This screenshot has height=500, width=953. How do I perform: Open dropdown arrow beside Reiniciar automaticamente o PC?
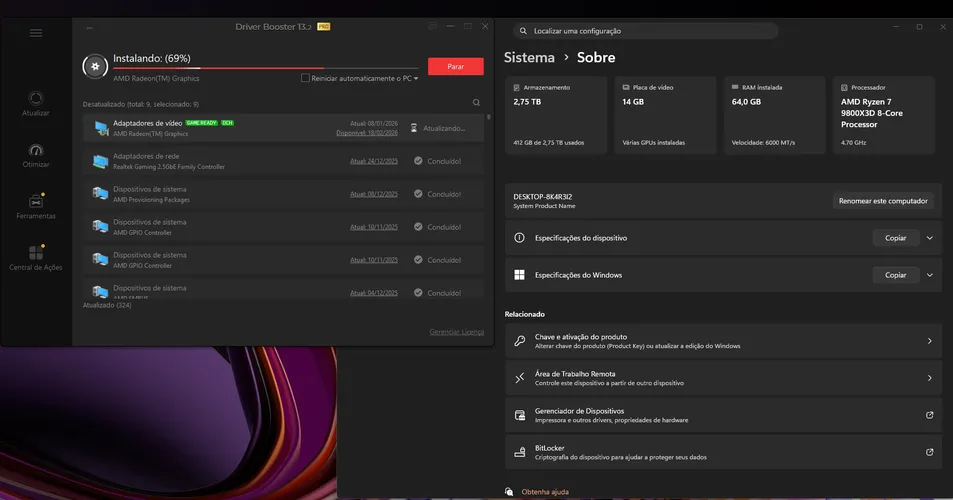(416, 78)
